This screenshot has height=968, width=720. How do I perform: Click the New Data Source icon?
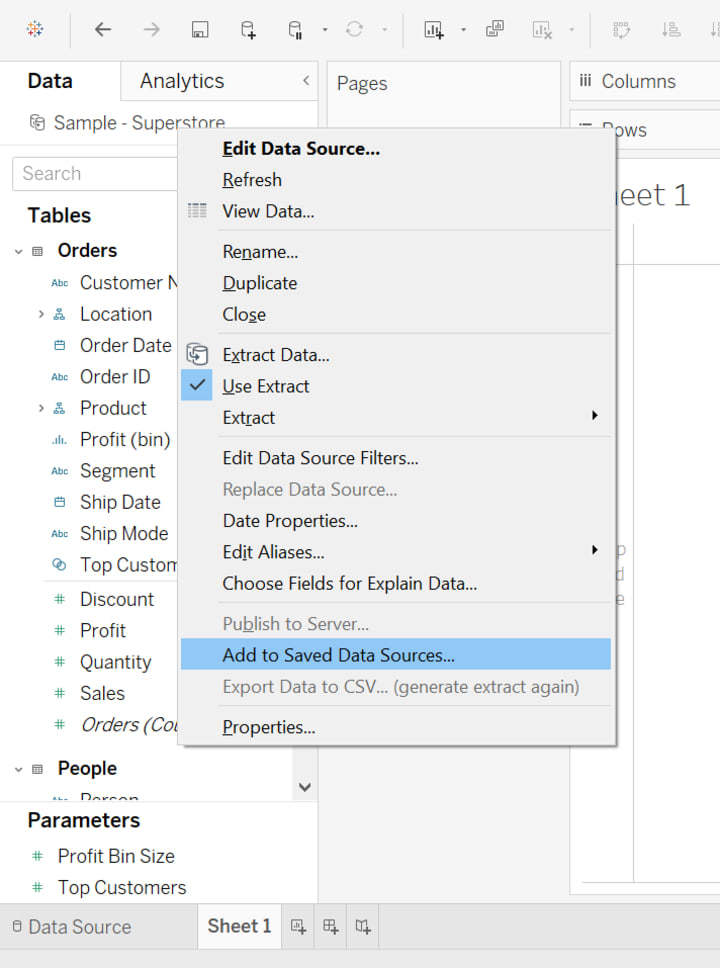pyautogui.click(x=248, y=30)
